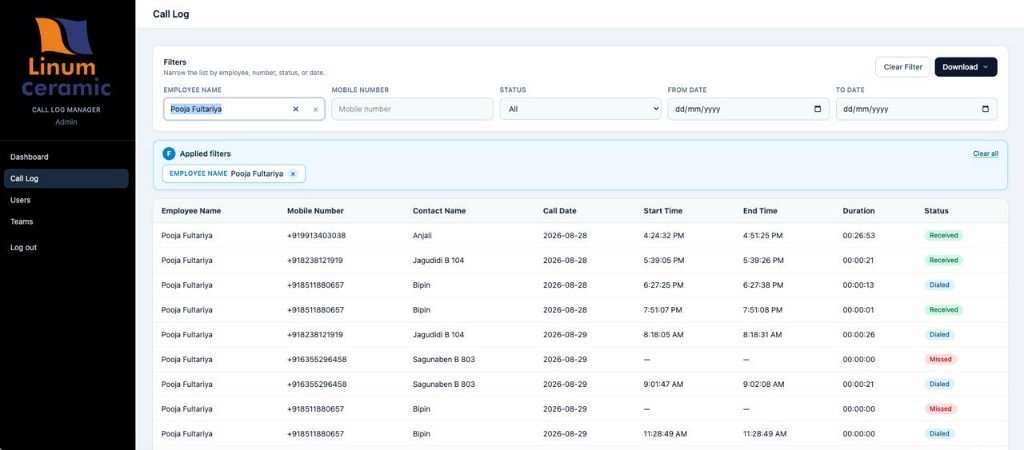Open the Status dropdown set to All
Screen dimensions: 1024x450
581,109
